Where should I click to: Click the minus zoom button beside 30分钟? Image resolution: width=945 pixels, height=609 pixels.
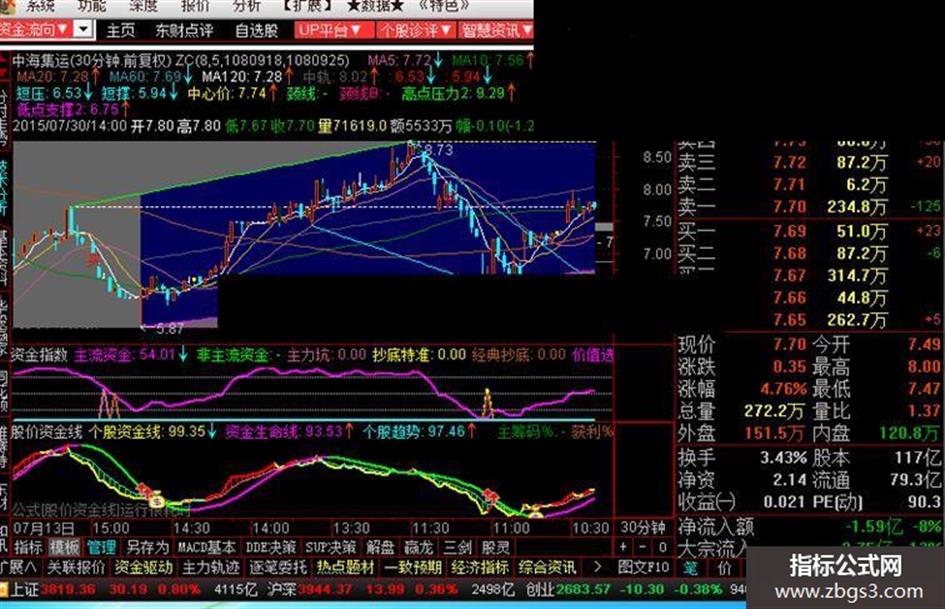tap(642, 547)
